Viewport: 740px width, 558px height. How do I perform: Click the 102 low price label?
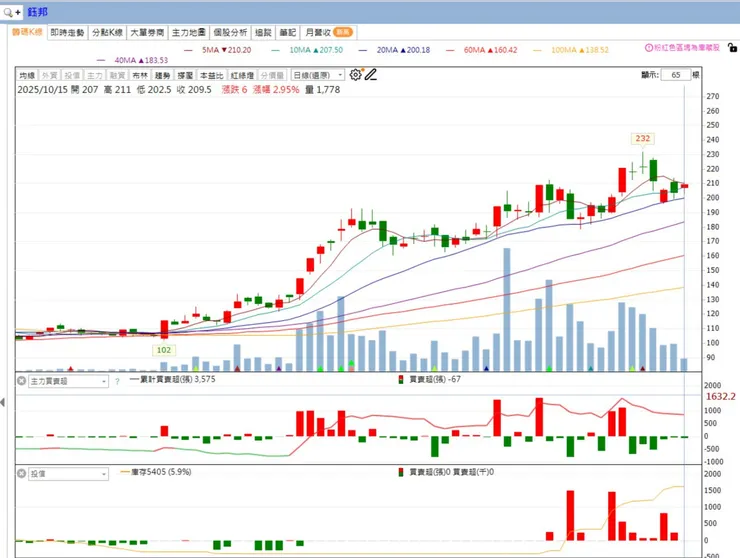click(164, 350)
